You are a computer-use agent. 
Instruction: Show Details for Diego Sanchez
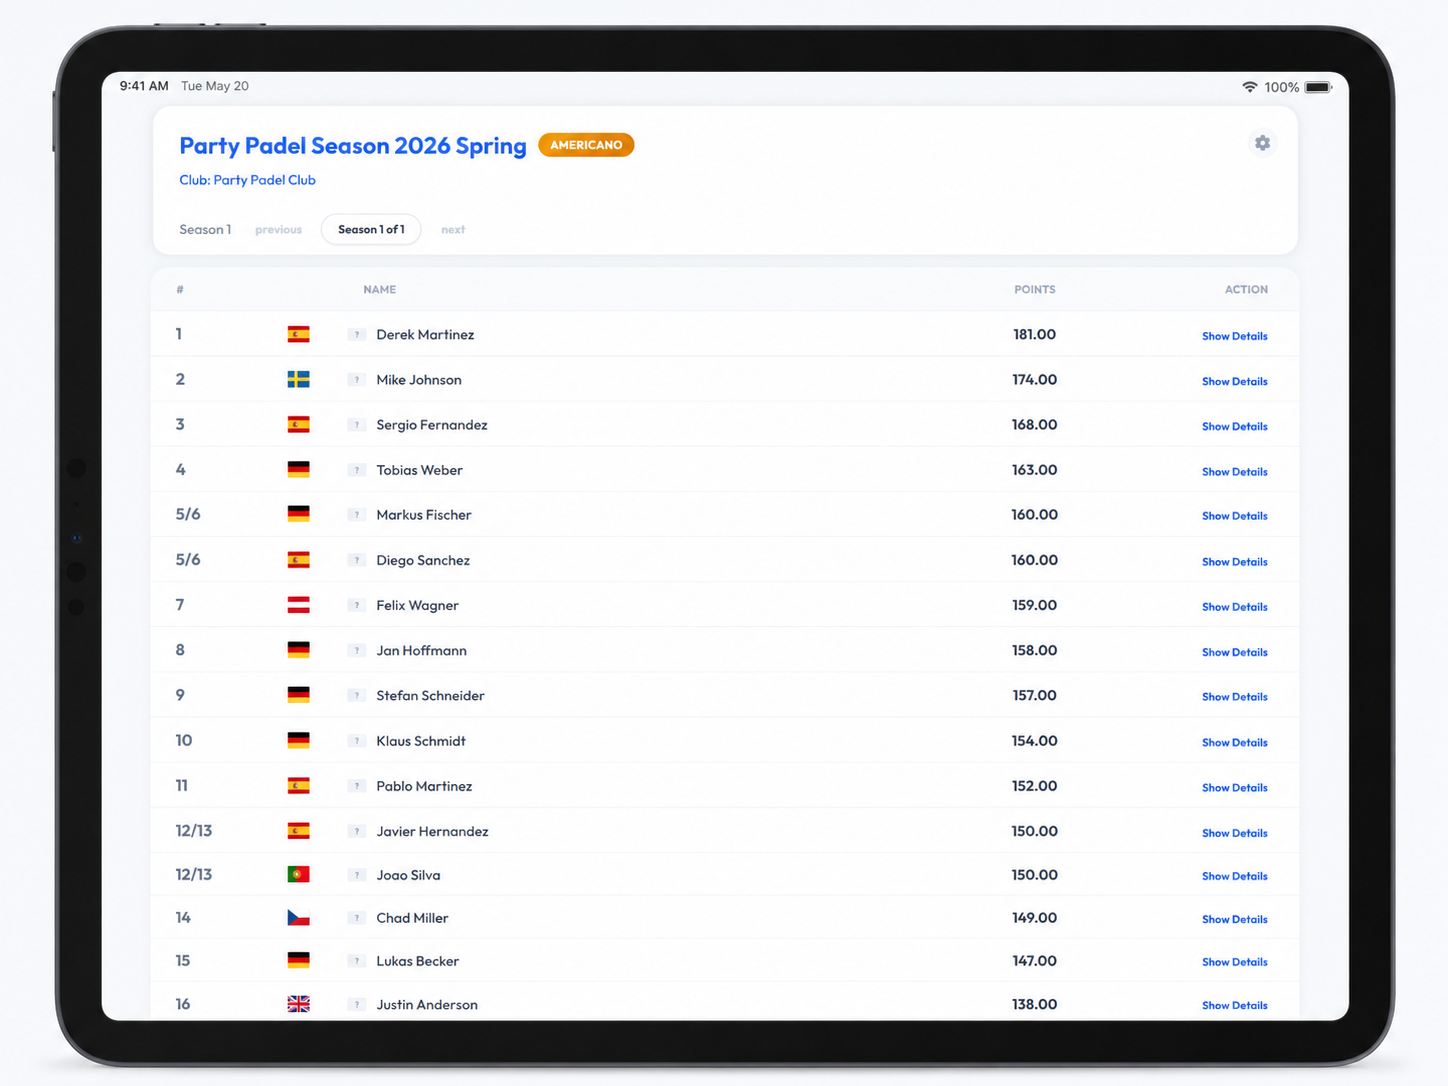click(1234, 562)
